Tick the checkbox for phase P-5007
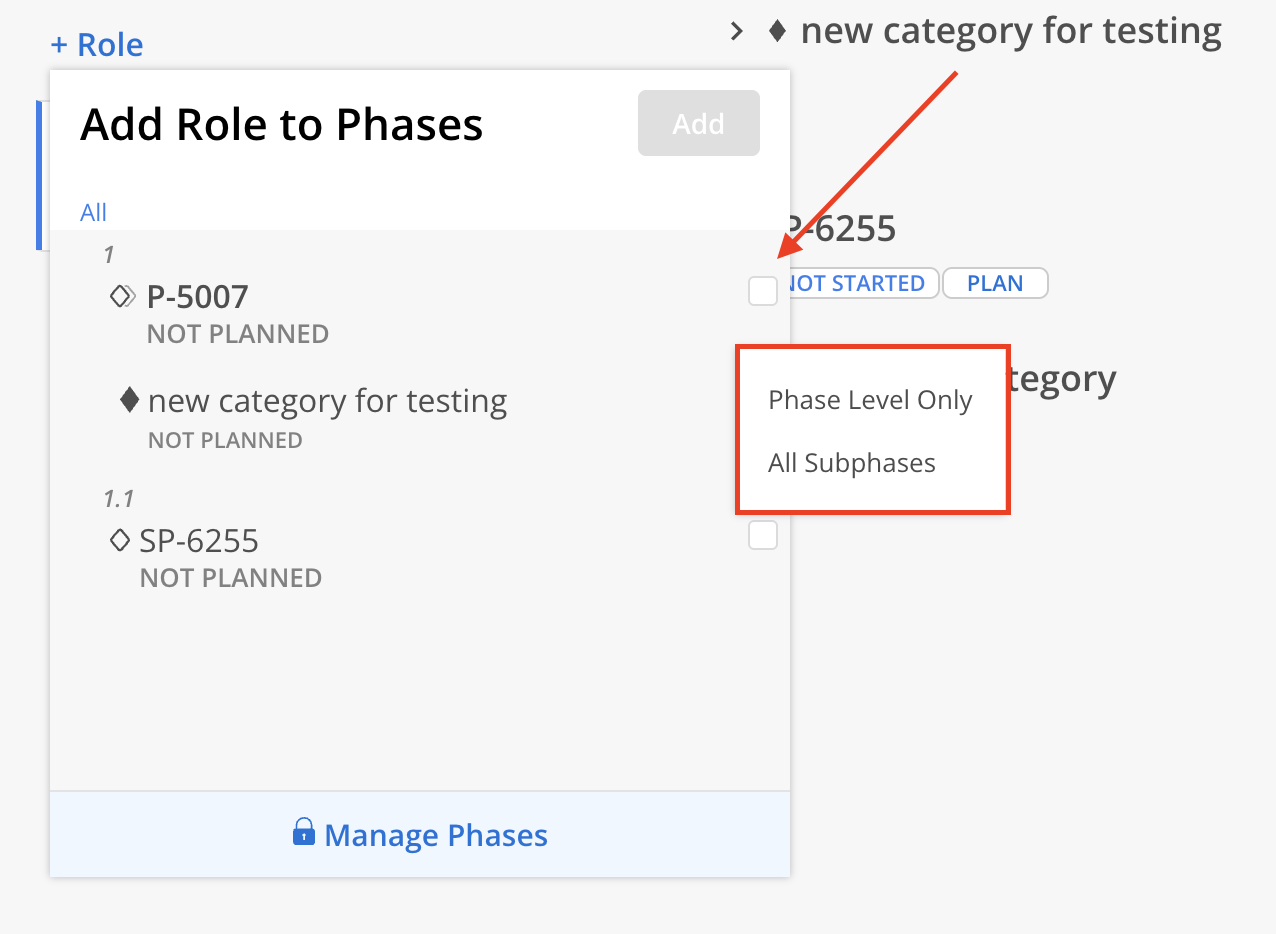 coord(763,291)
